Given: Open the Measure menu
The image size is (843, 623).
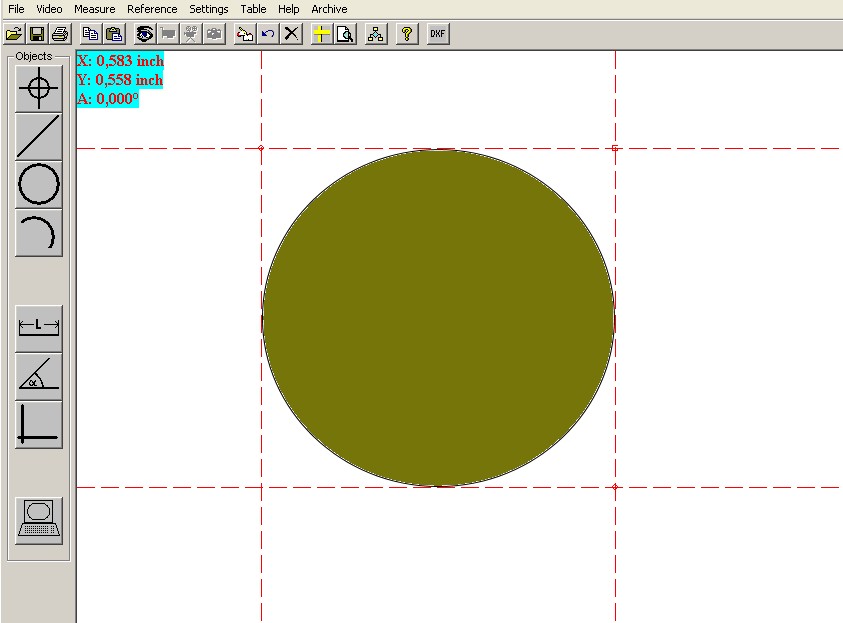Looking at the screenshot, I should click(x=95, y=9).
